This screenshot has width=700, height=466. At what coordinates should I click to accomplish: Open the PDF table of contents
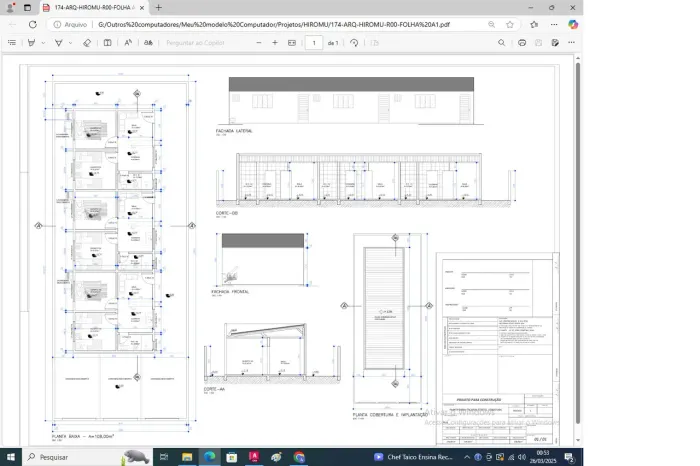[x=11, y=43]
